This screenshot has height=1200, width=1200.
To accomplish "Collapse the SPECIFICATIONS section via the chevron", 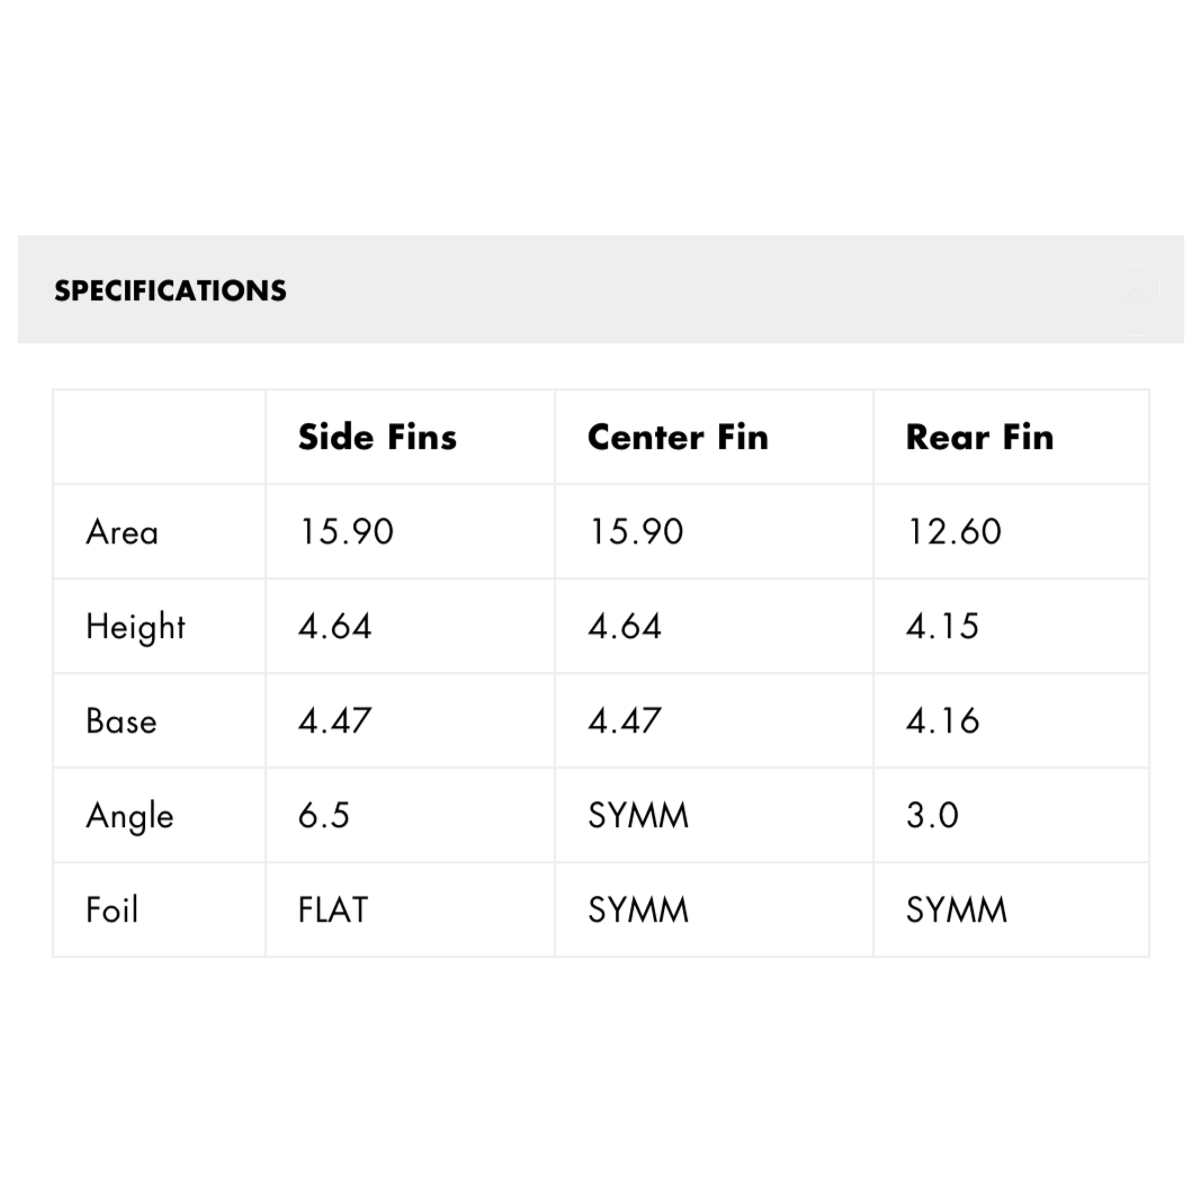I will pos(1135,293).
